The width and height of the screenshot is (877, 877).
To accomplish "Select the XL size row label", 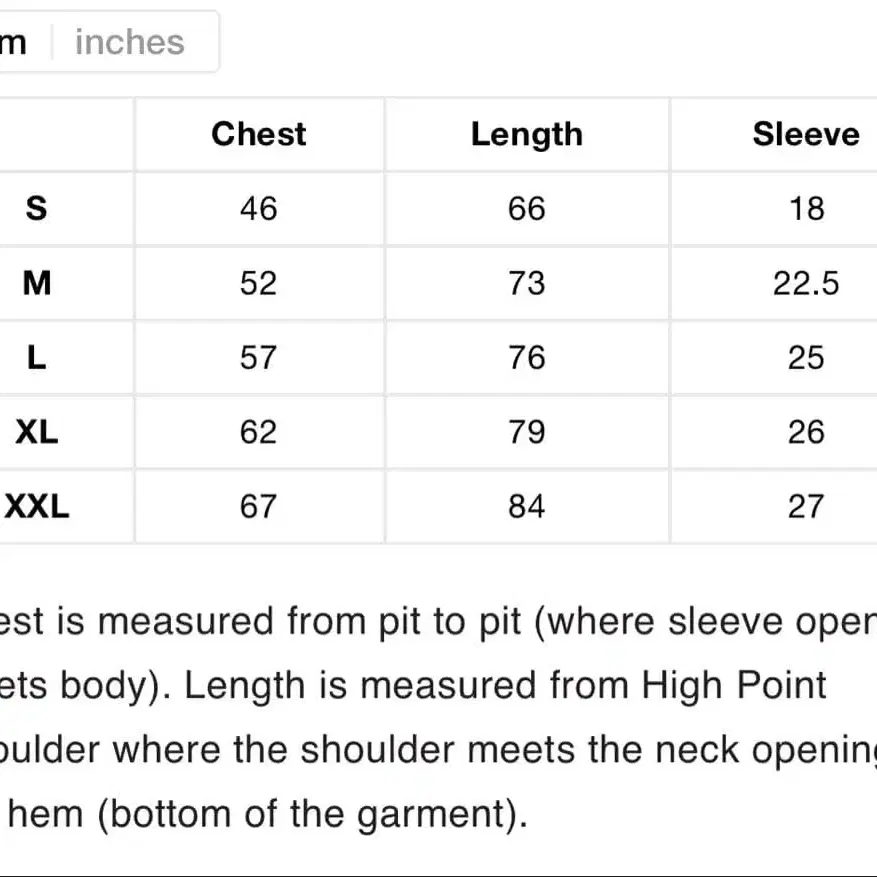I will tap(36, 432).
